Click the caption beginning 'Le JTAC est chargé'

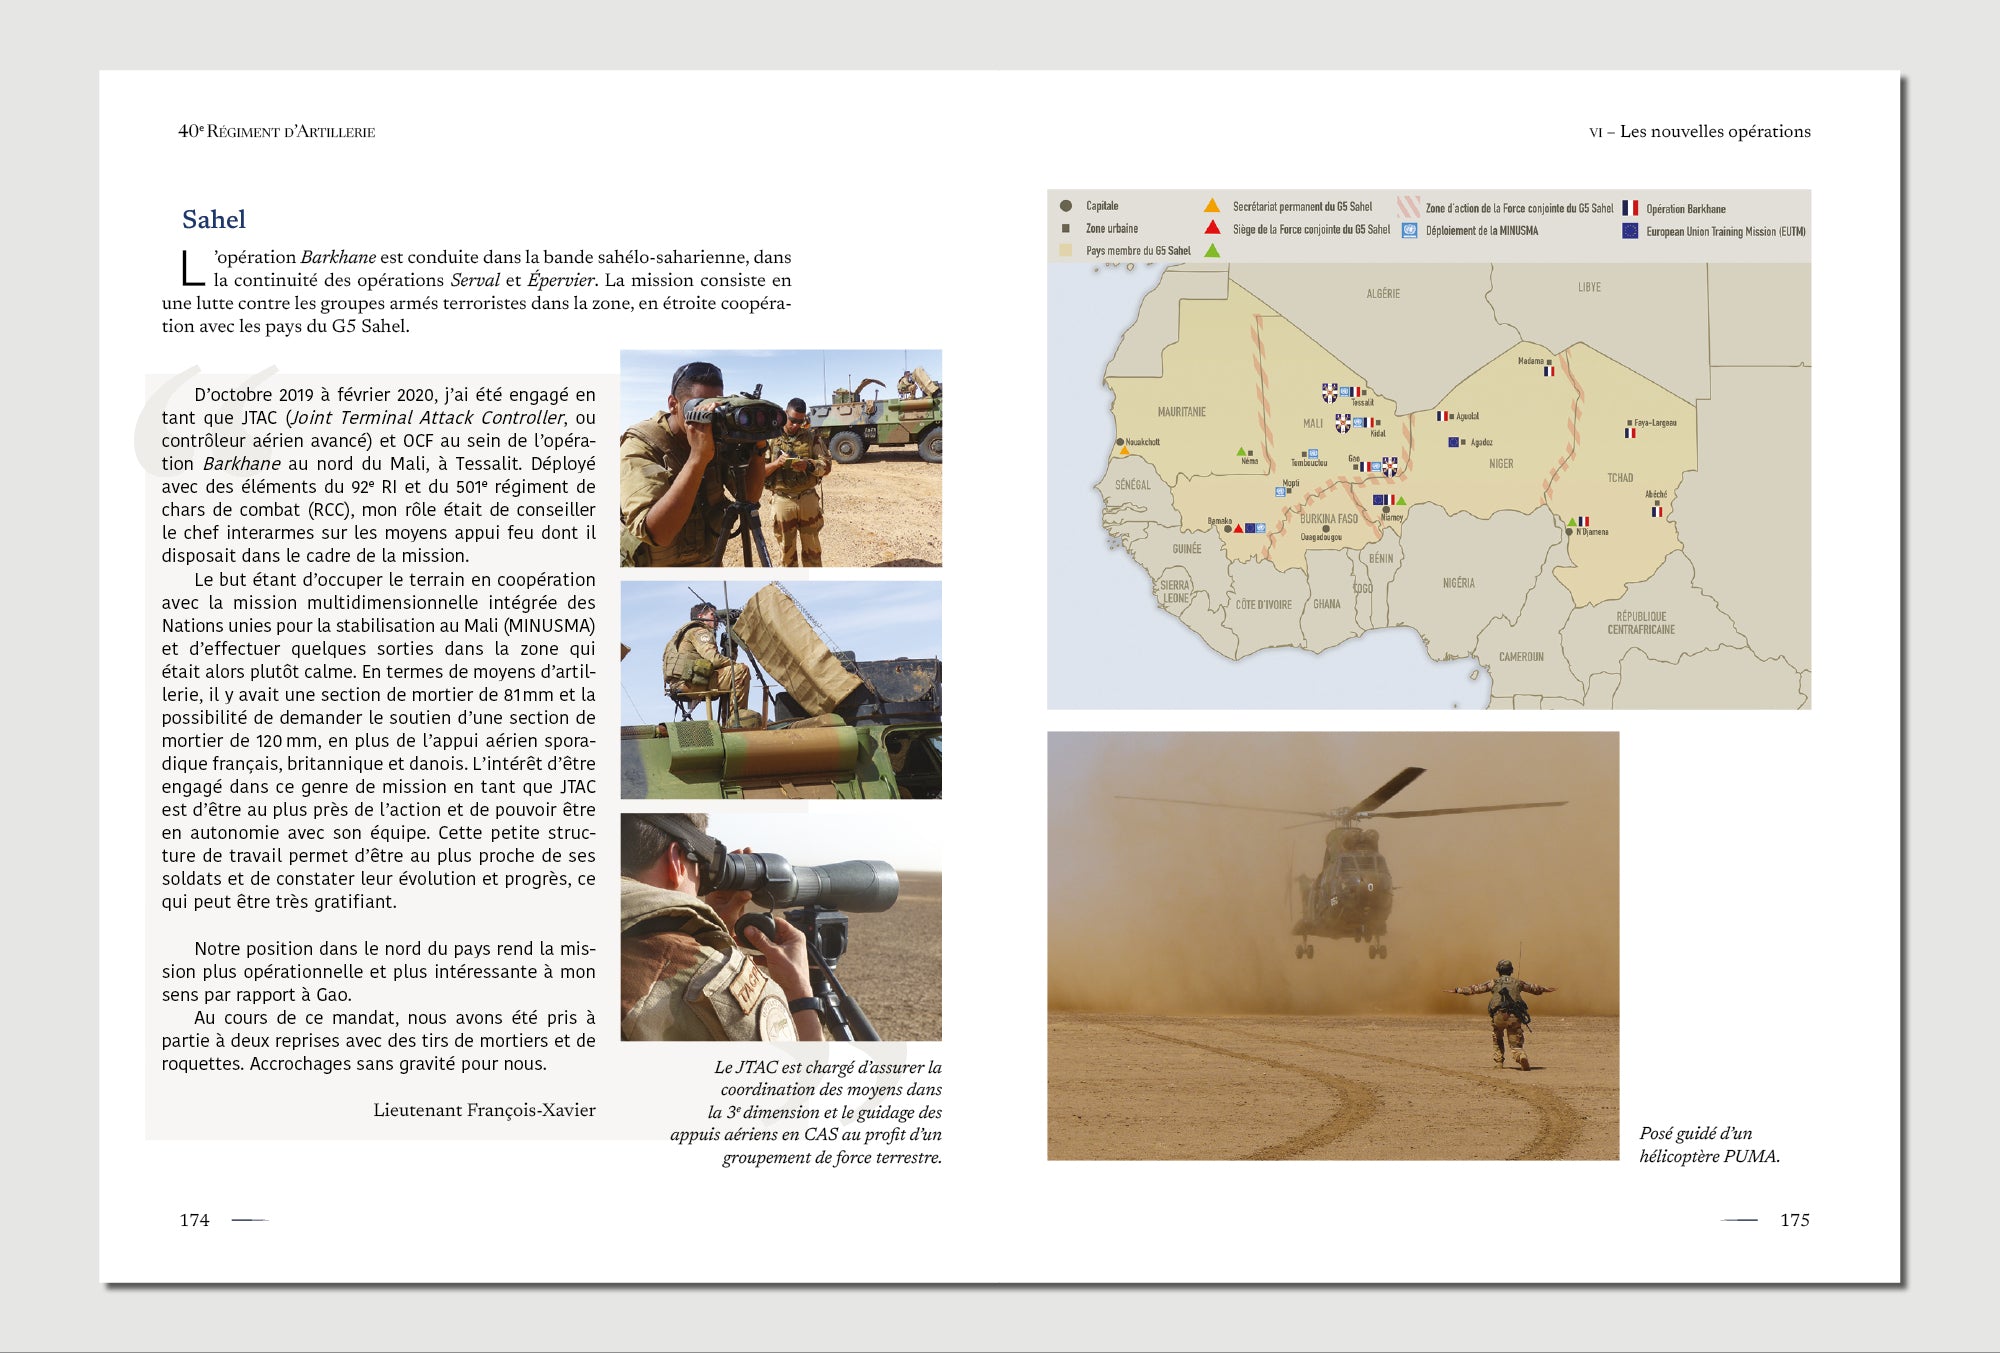click(806, 1112)
